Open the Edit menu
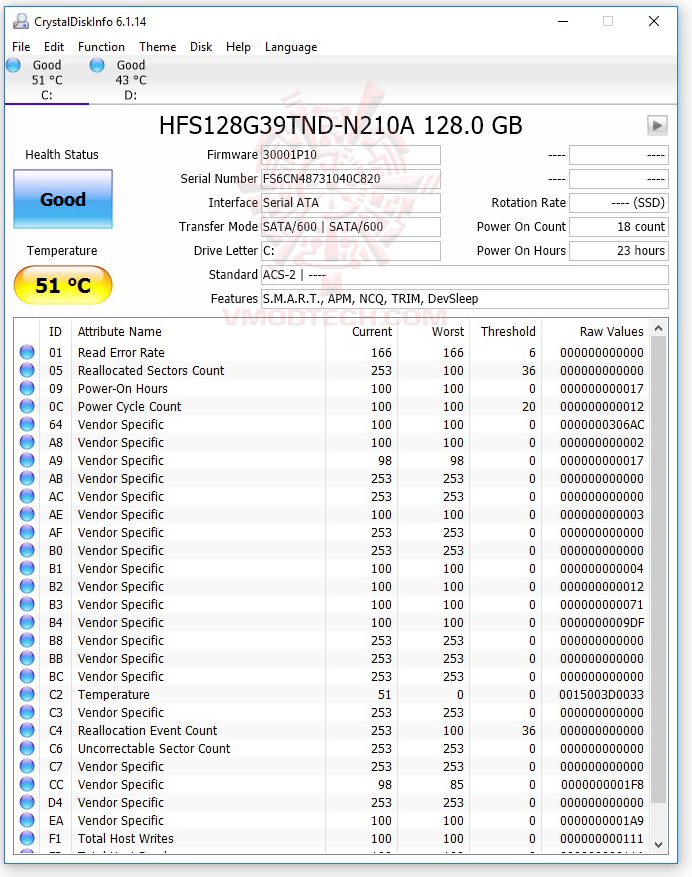The height and width of the screenshot is (877, 692). click(54, 47)
